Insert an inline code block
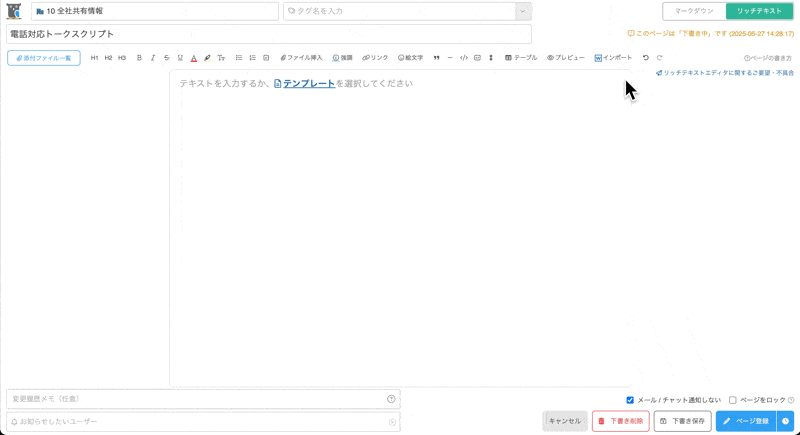The height and width of the screenshot is (435, 800). [464, 58]
